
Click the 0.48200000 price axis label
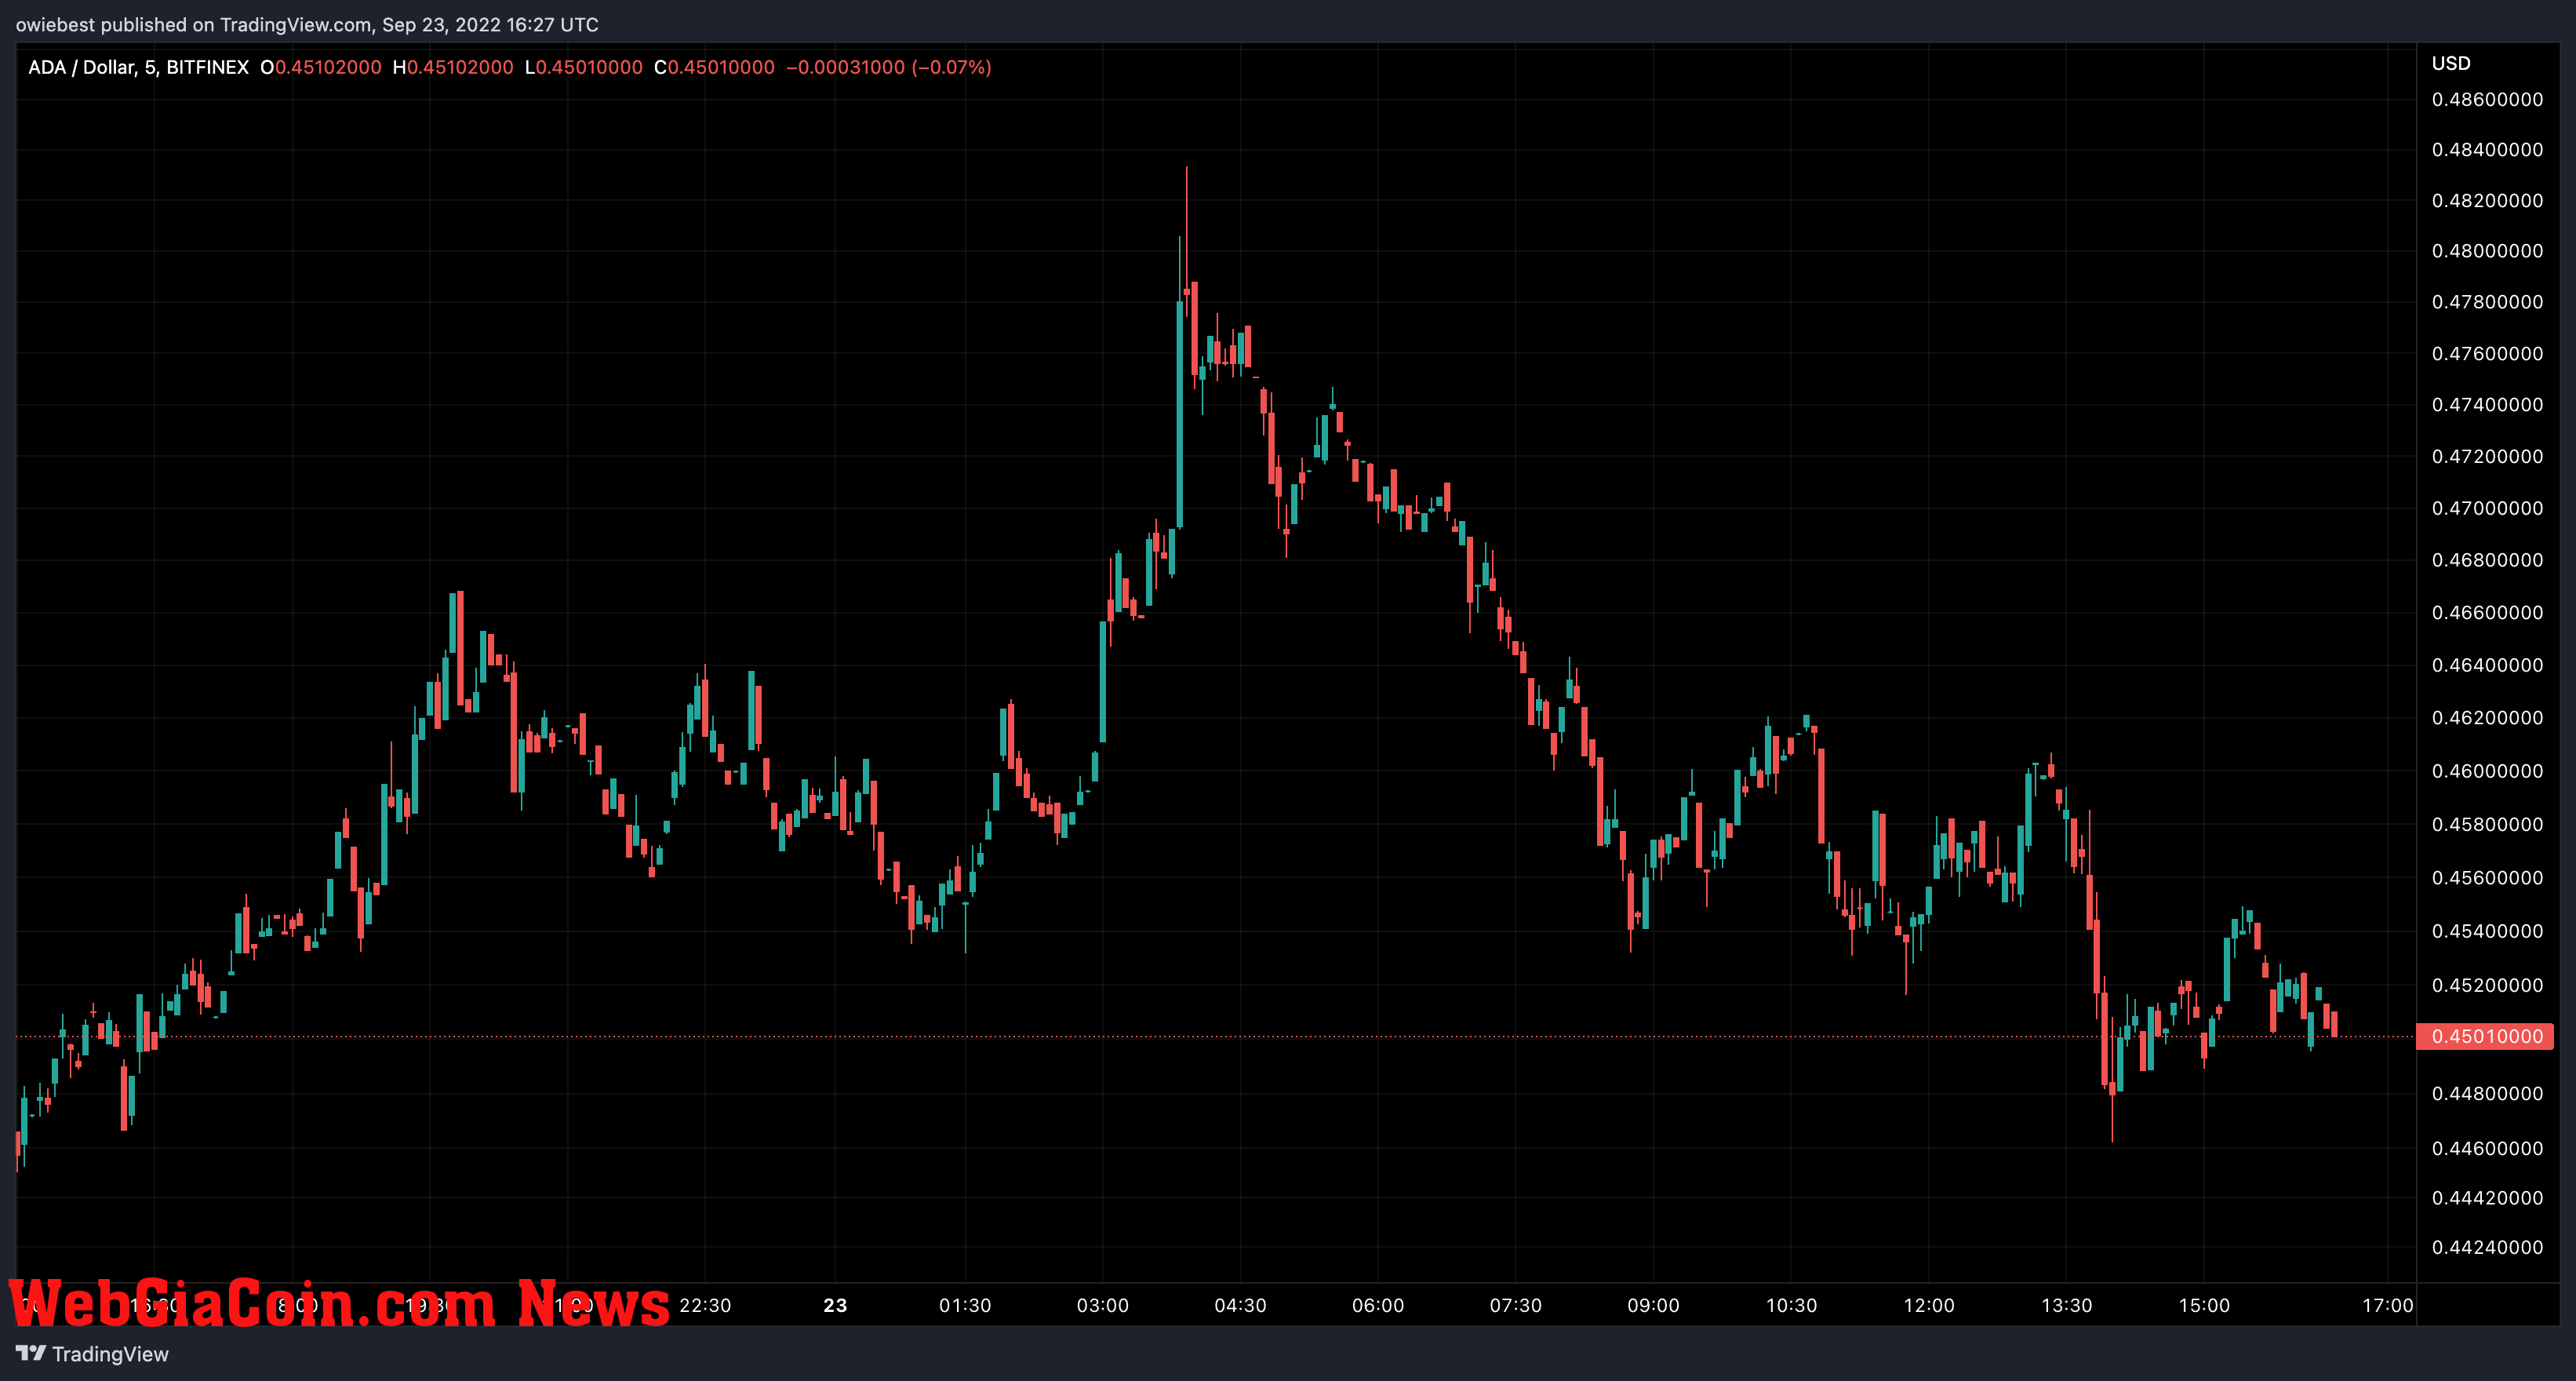coord(2487,200)
